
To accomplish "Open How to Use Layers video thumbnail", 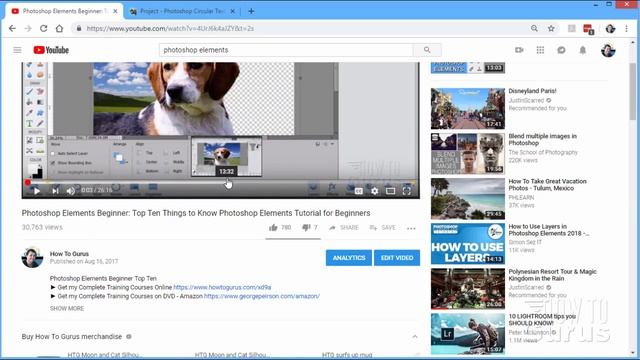I will click(x=468, y=244).
